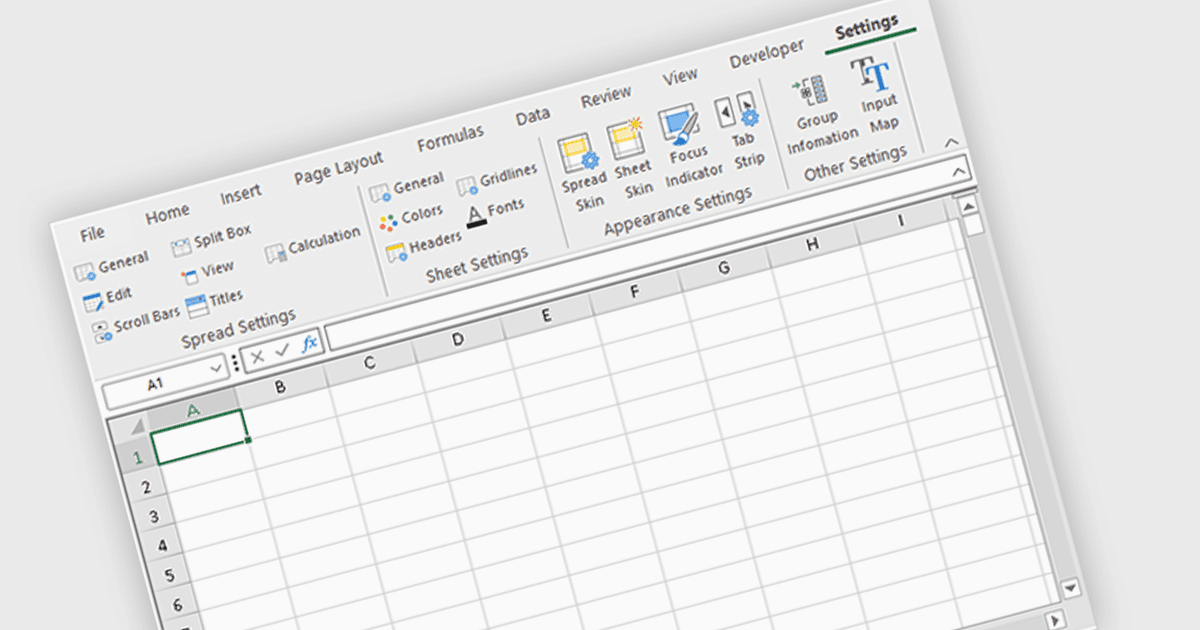Select column F header
The width and height of the screenshot is (1200, 630).
coord(635,291)
